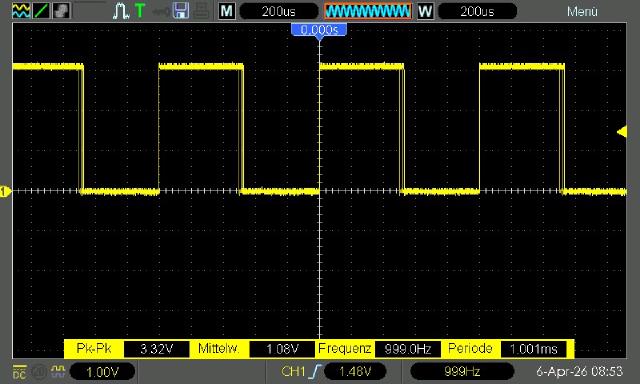The height and width of the screenshot is (384, 640).
Task: Click the channel 1 ground reference marker
Action: click(x=5, y=191)
